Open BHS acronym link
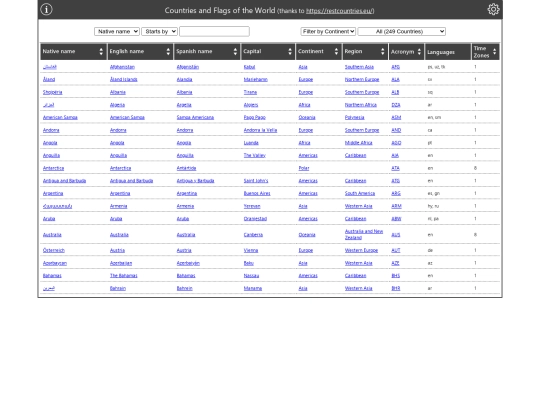Screen dimensions: 540x405 click(396, 276)
